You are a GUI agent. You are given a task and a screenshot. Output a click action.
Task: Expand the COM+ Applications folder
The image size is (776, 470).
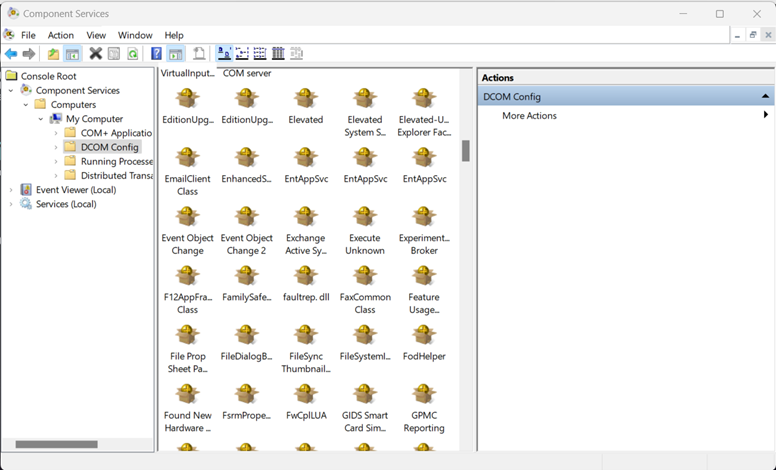[x=56, y=133]
